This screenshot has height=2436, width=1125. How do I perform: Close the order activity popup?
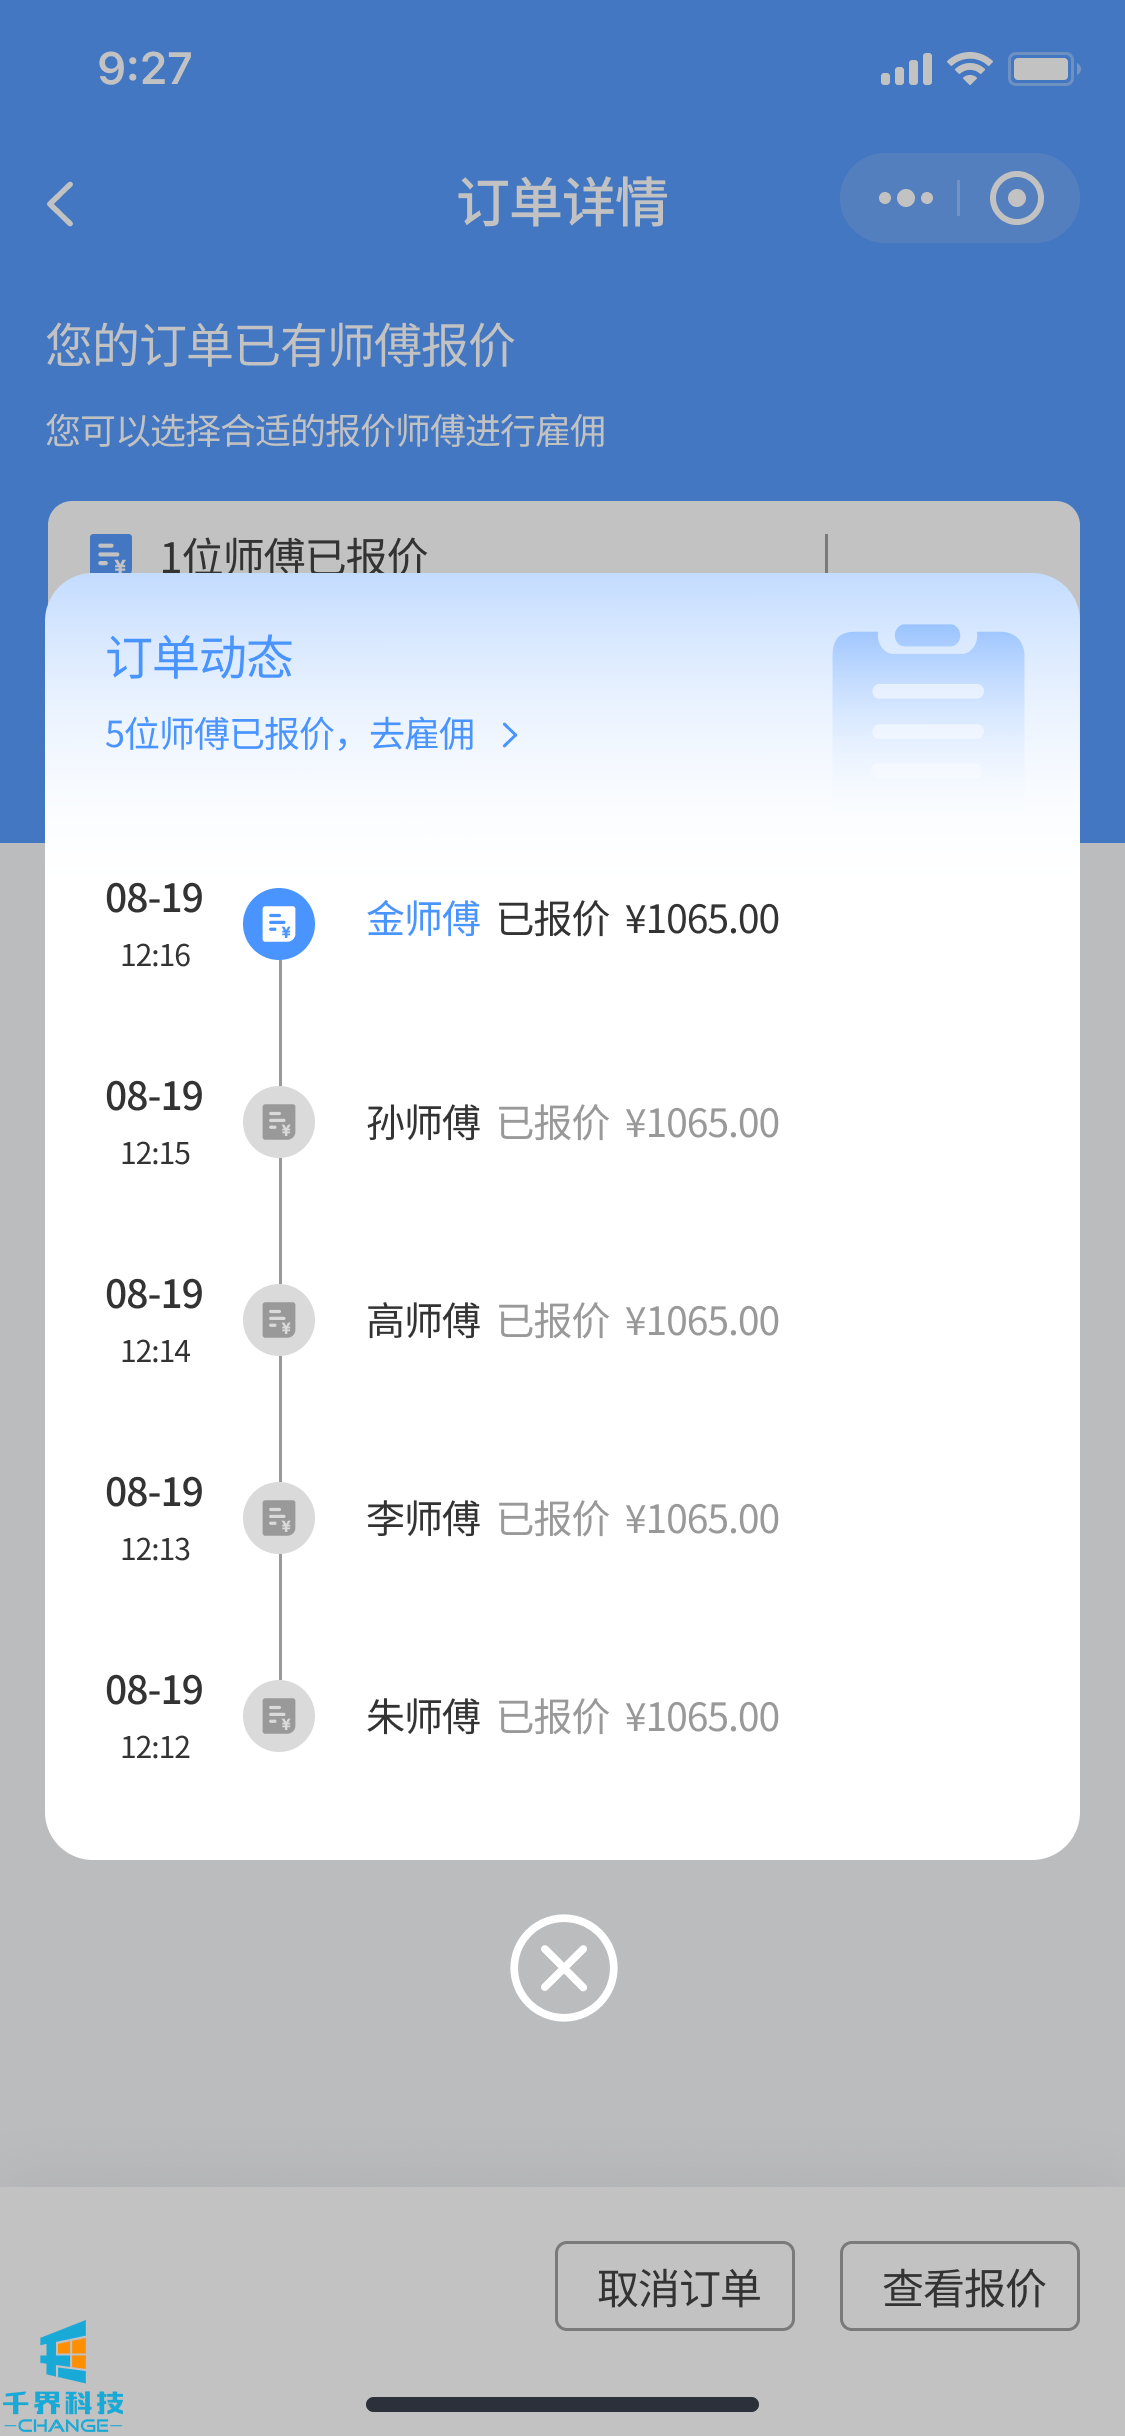click(563, 1967)
